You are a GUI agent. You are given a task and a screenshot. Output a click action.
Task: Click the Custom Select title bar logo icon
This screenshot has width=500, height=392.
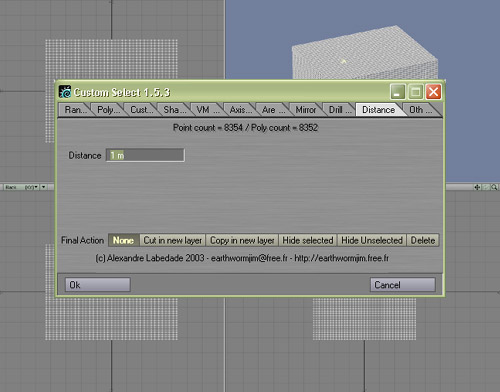click(65, 92)
